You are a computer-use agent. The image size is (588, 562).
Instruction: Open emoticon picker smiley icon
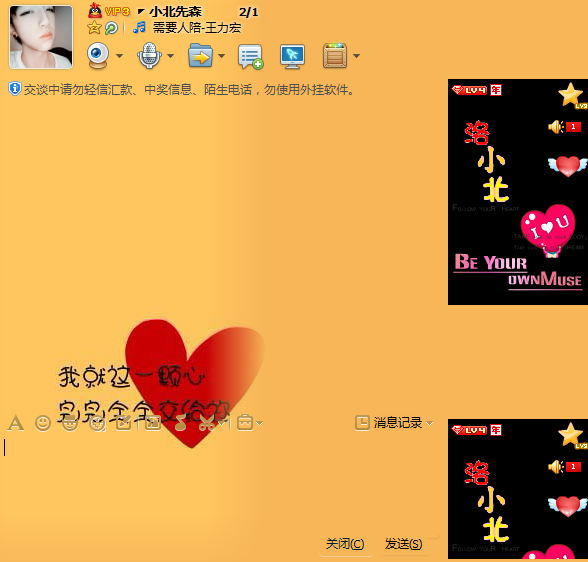pyautogui.click(x=43, y=423)
